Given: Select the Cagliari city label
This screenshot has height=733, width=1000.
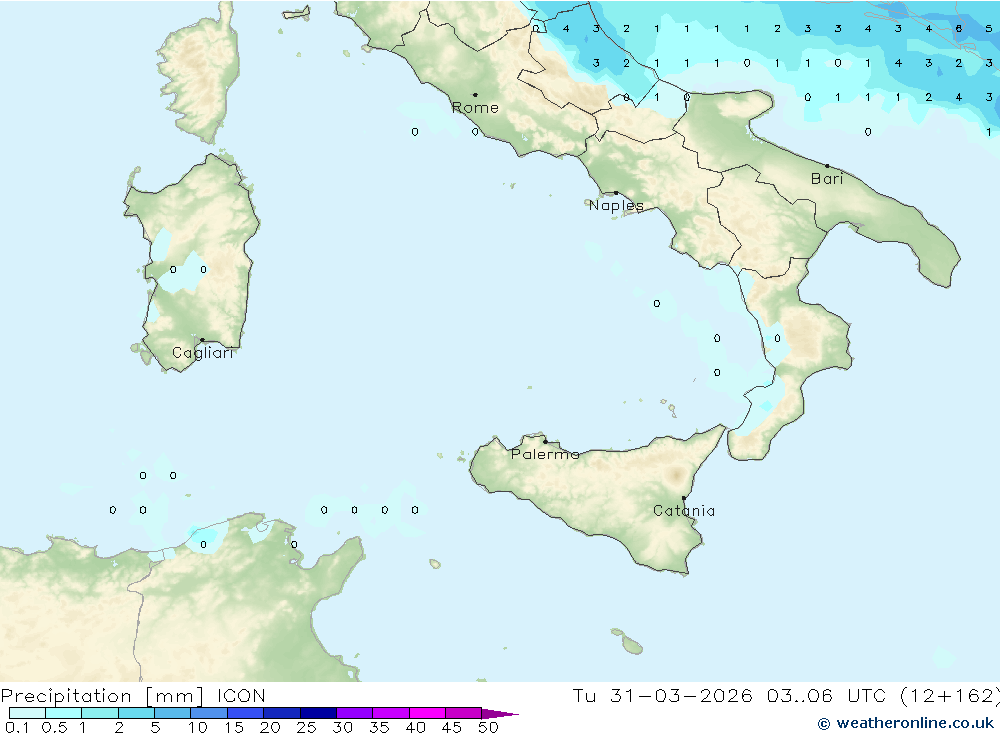Looking at the screenshot, I should point(203,353).
